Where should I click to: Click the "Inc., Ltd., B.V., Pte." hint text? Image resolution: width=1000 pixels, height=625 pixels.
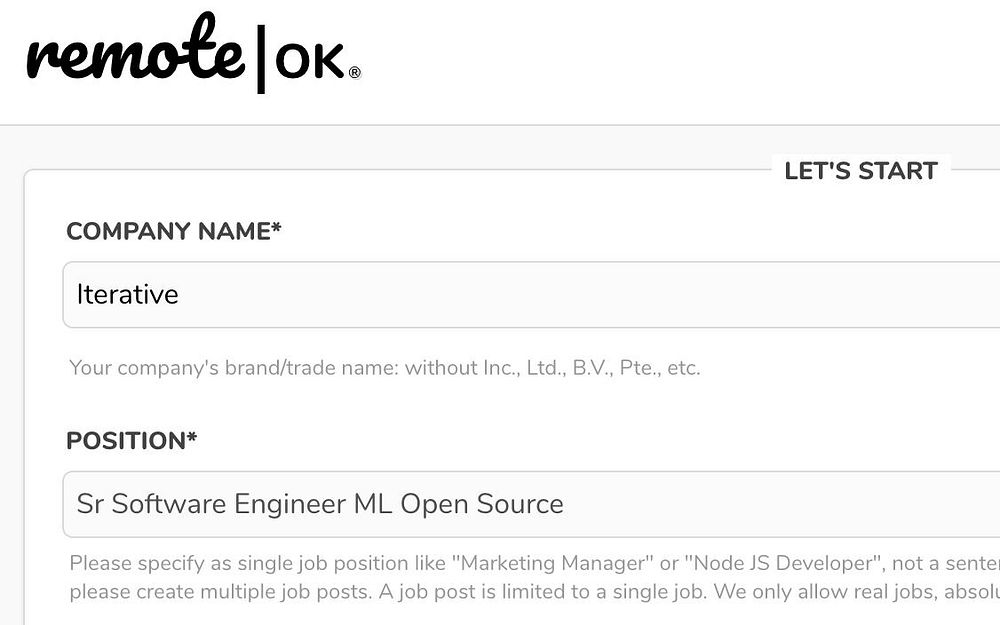coord(571,368)
